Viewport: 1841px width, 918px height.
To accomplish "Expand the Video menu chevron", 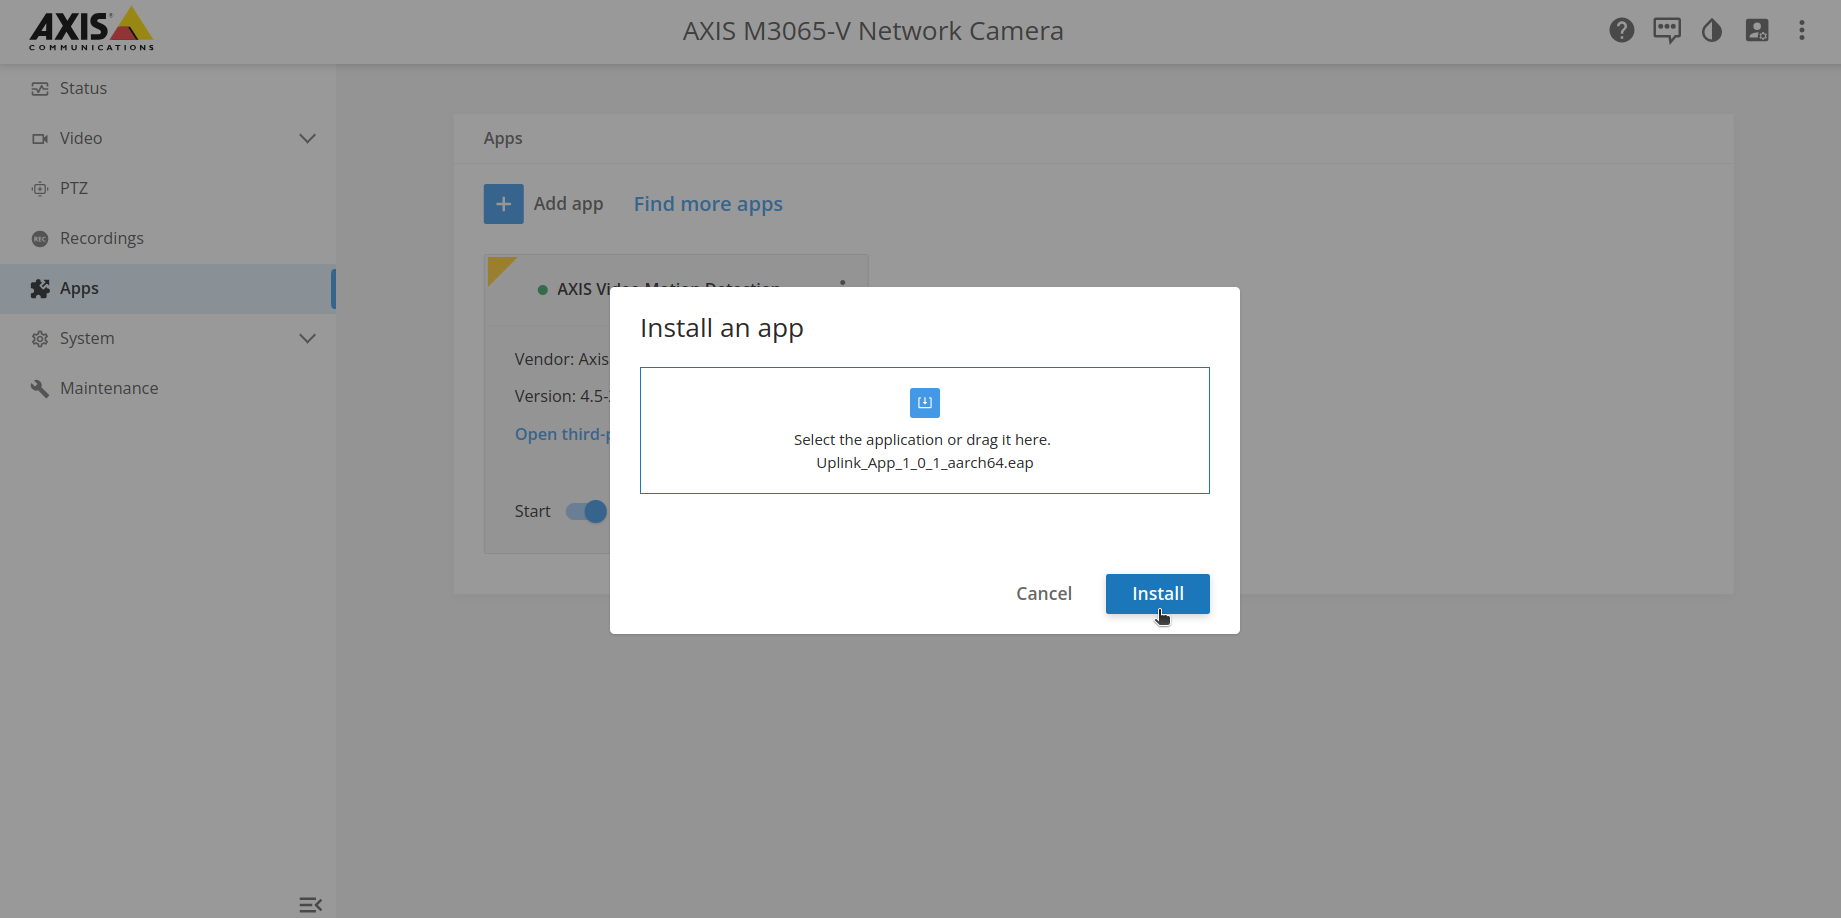I will point(307,139).
